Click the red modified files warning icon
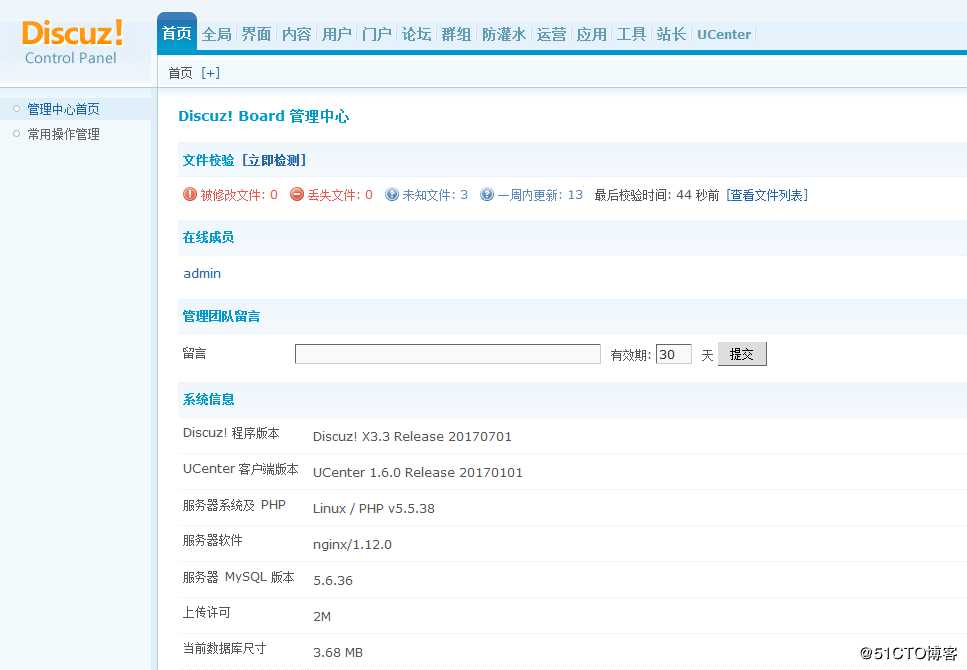 click(189, 194)
